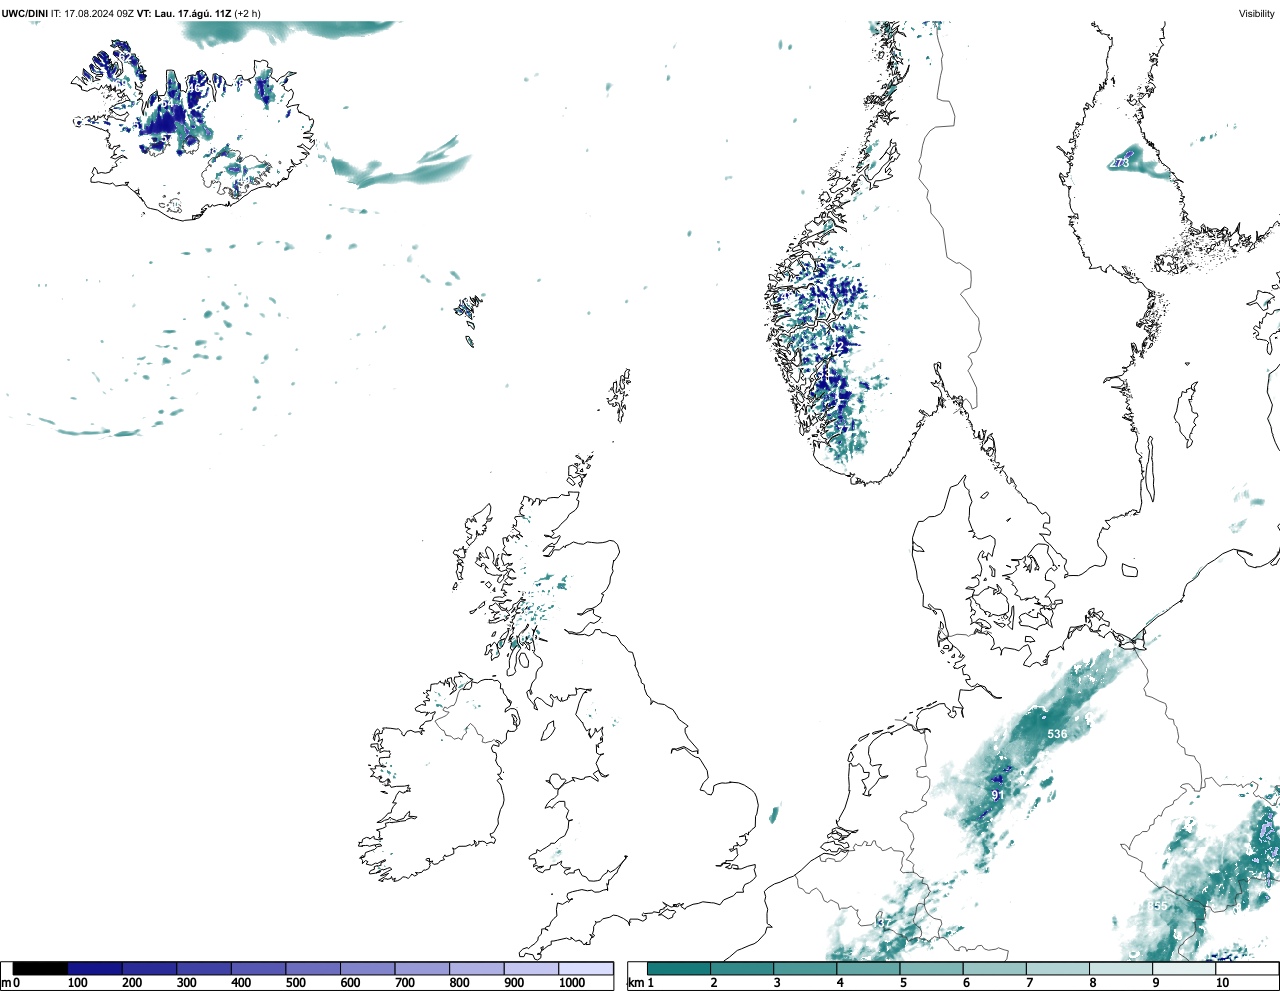Image resolution: width=1280 pixels, height=991 pixels.
Task: Select the black 0–100 m legend swatch
Action: tap(41, 968)
